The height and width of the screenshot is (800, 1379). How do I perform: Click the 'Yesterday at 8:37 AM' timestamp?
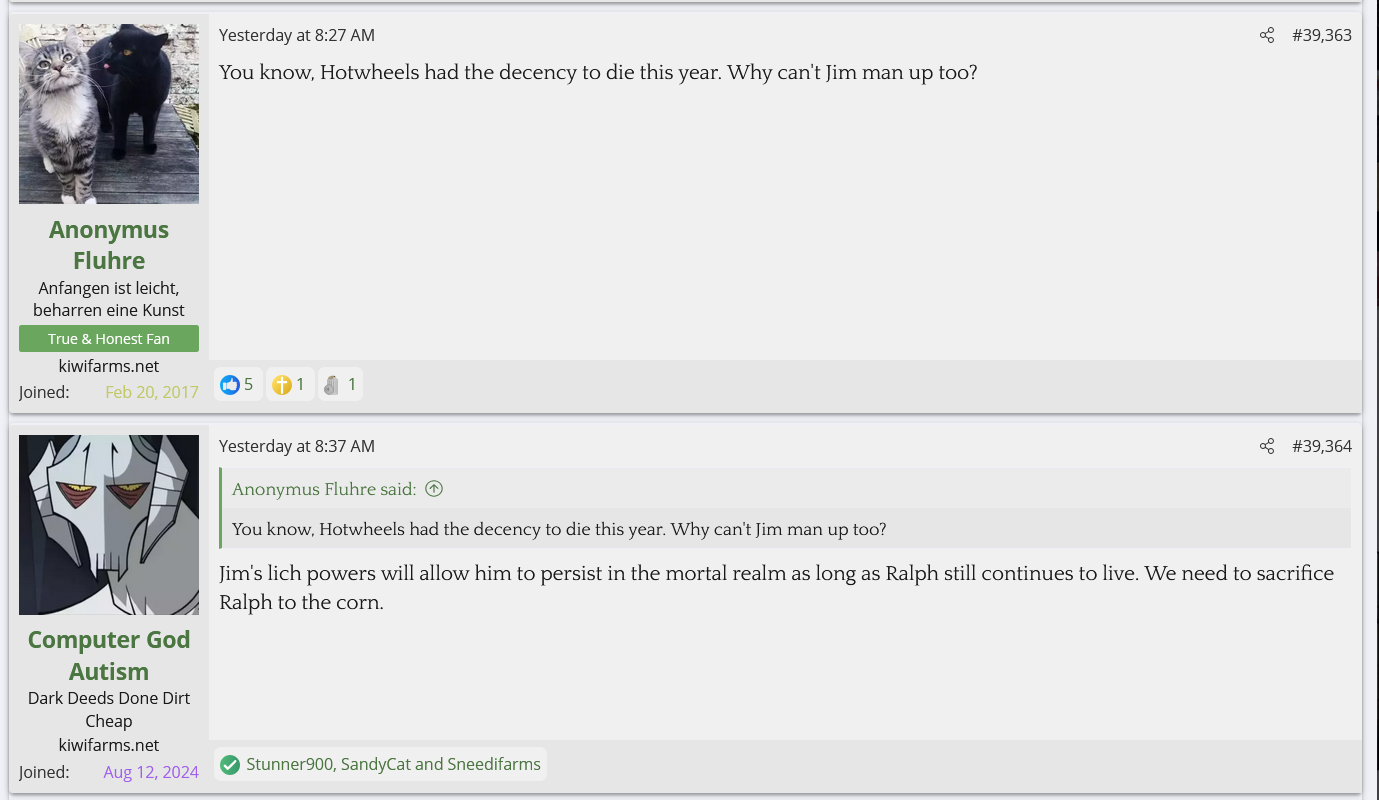tap(297, 447)
